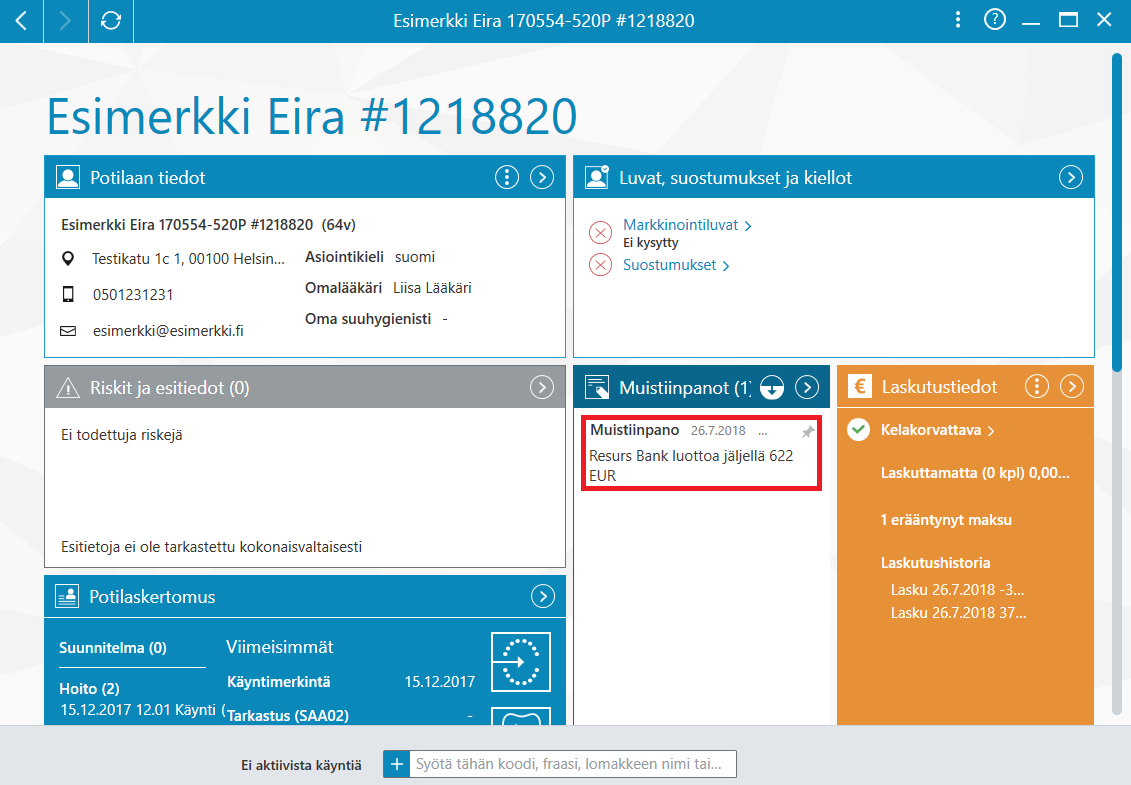Open Potilaan tiedot options menu
This screenshot has width=1131, height=785.
(507, 177)
